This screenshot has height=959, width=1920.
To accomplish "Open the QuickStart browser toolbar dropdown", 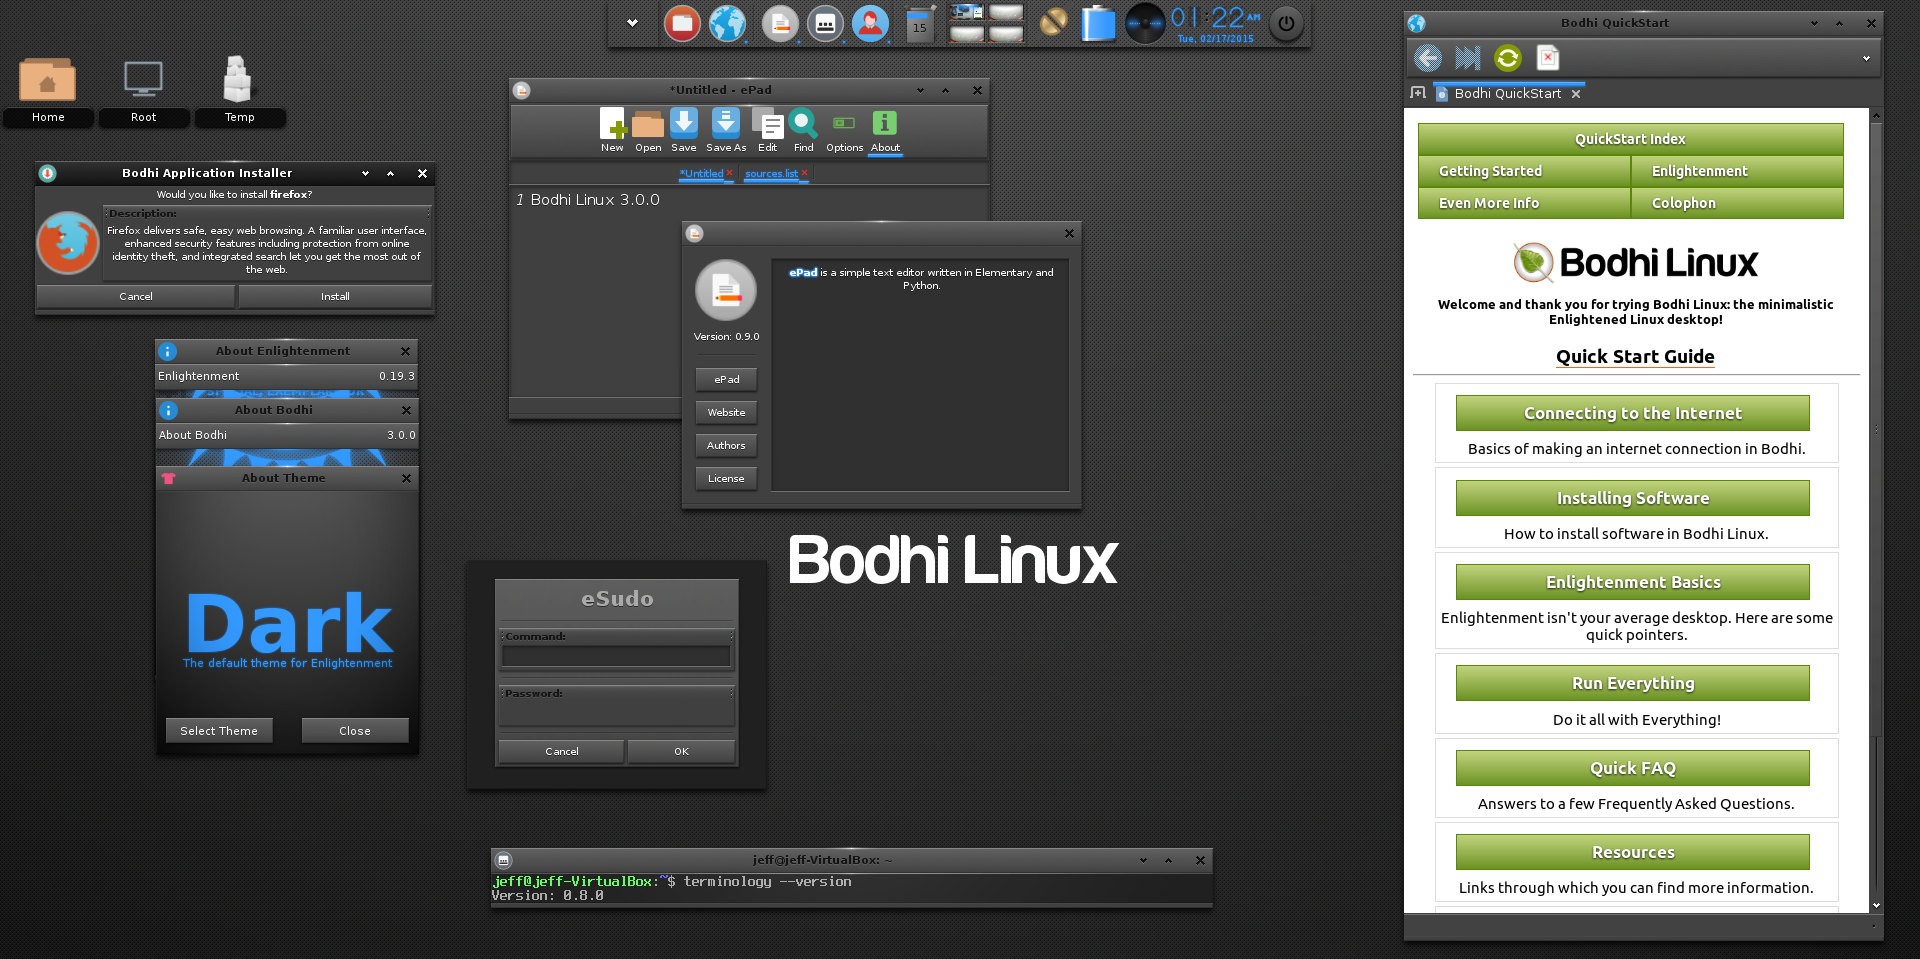I will coord(1866,59).
